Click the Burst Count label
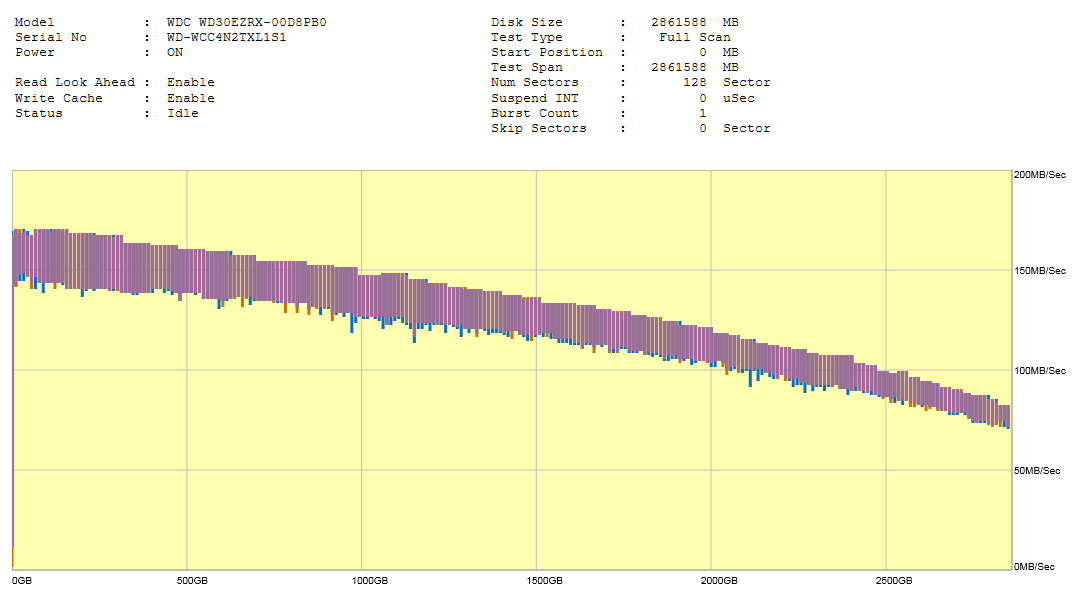This screenshot has height=600, width=1080. (535, 113)
